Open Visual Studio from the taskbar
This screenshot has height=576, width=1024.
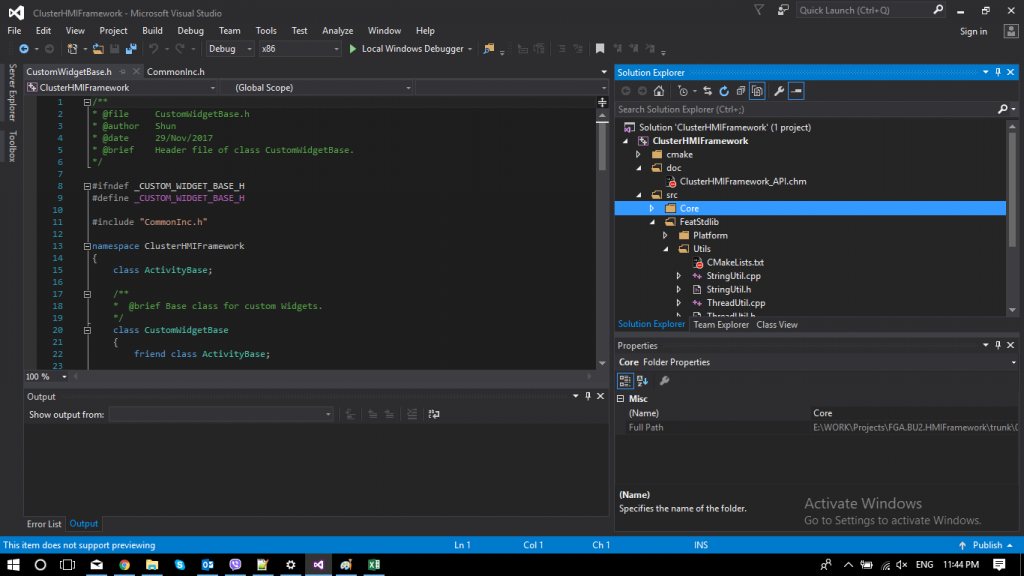tap(317, 565)
